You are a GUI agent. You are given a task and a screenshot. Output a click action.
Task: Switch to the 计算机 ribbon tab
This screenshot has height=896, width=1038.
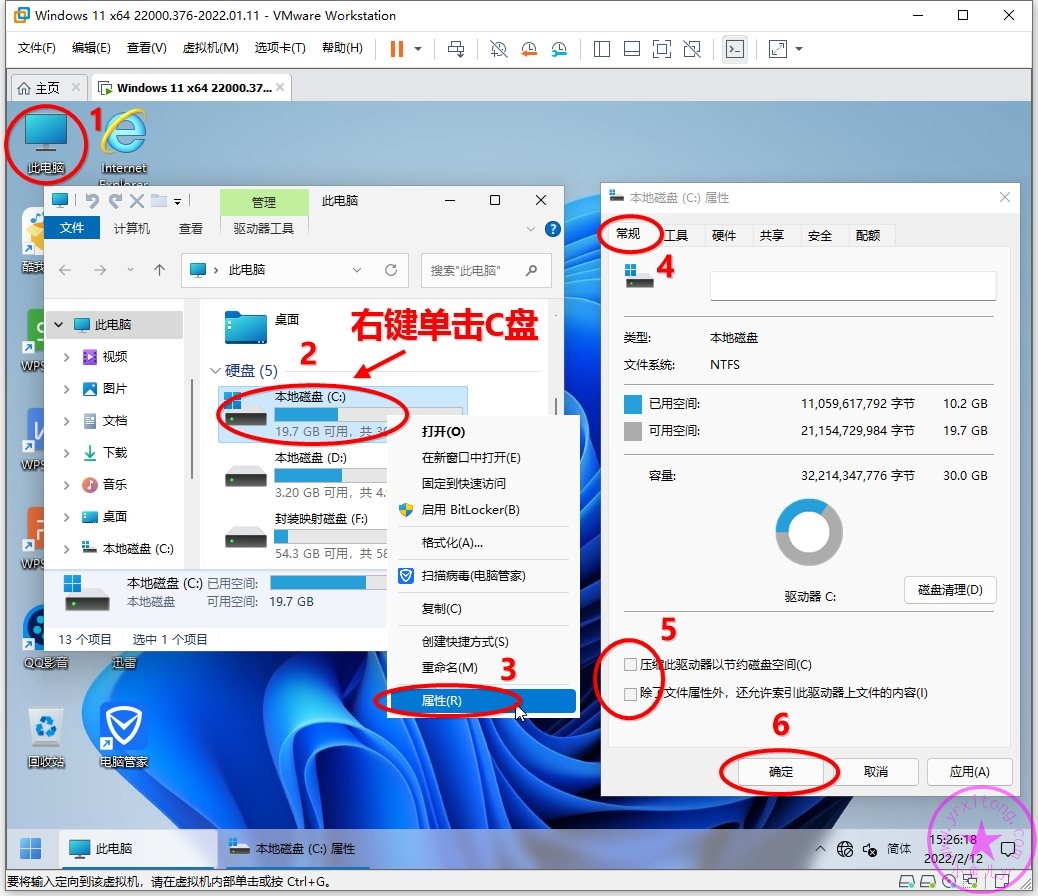132,228
